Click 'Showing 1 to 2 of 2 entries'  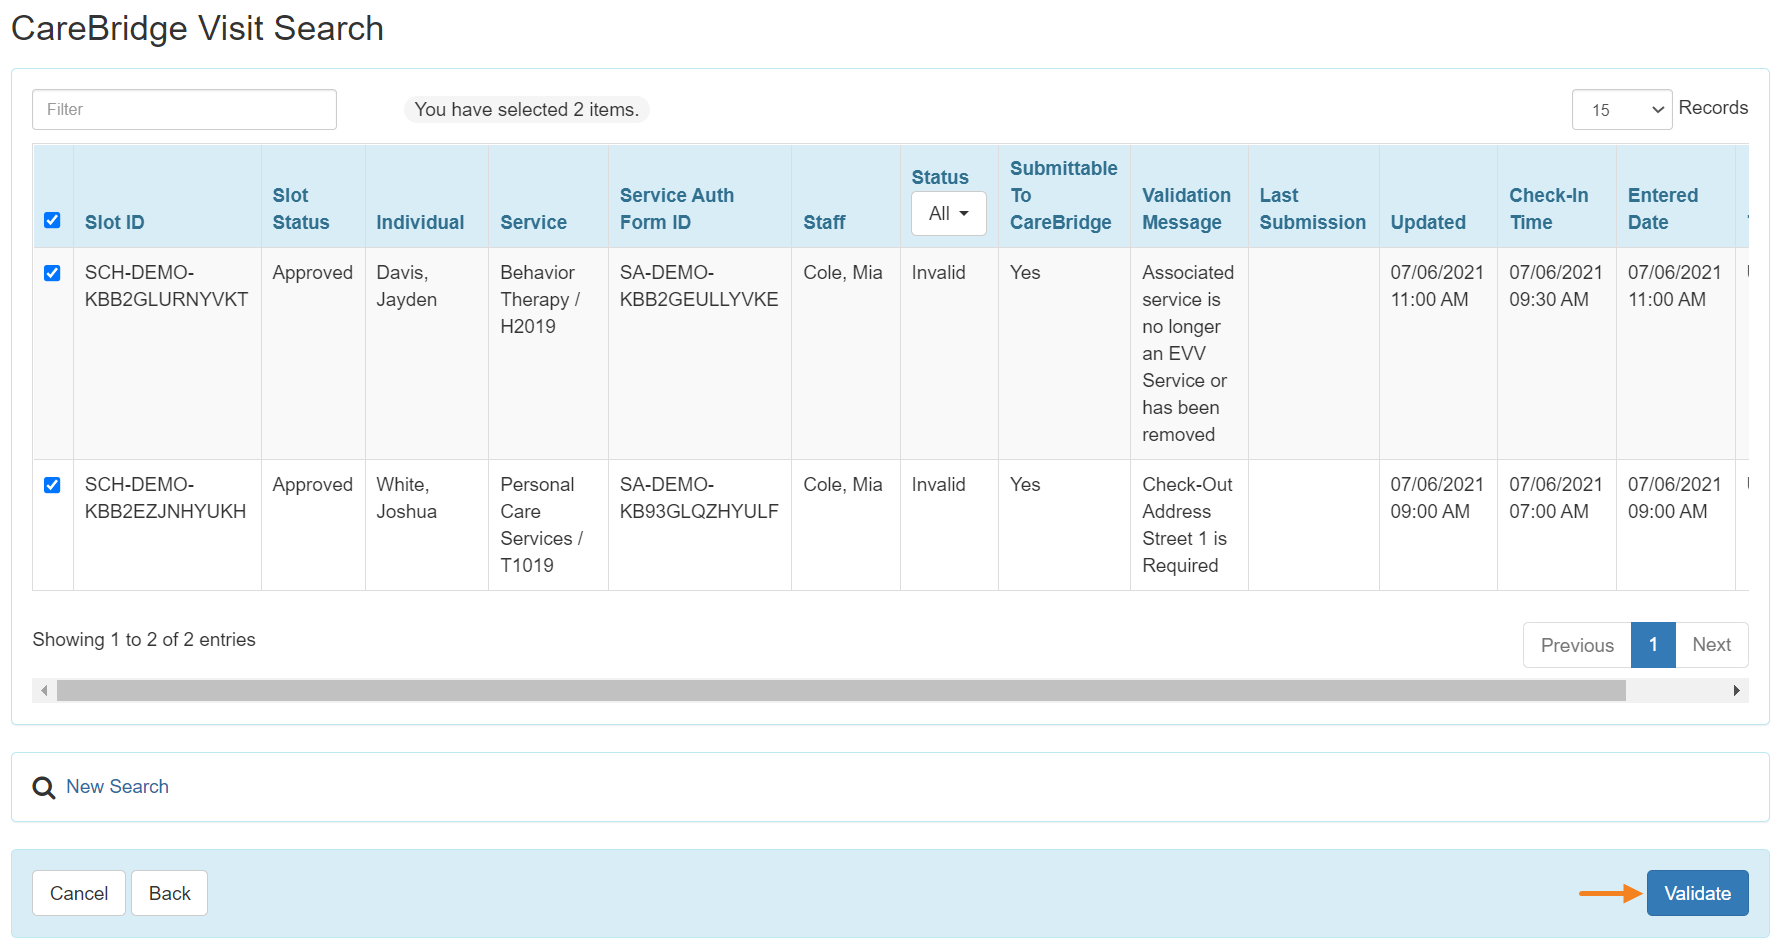[x=144, y=640]
